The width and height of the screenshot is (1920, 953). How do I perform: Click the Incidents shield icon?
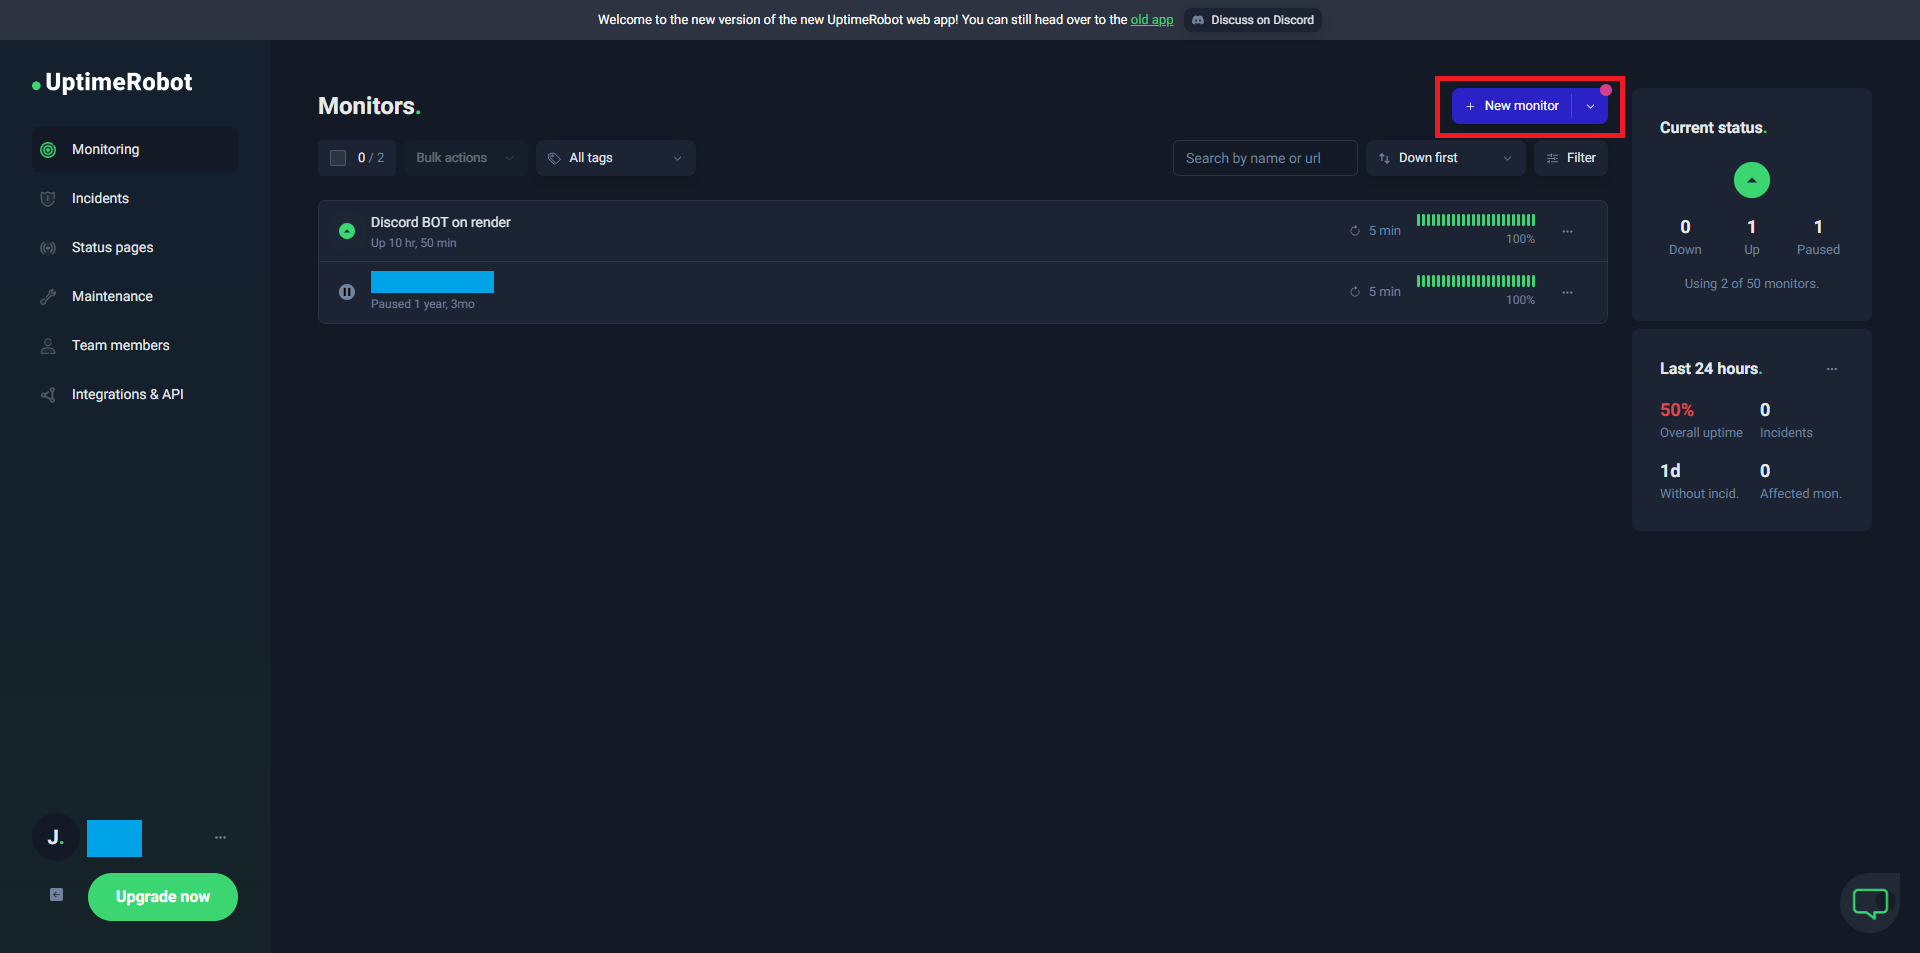[48, 199]
